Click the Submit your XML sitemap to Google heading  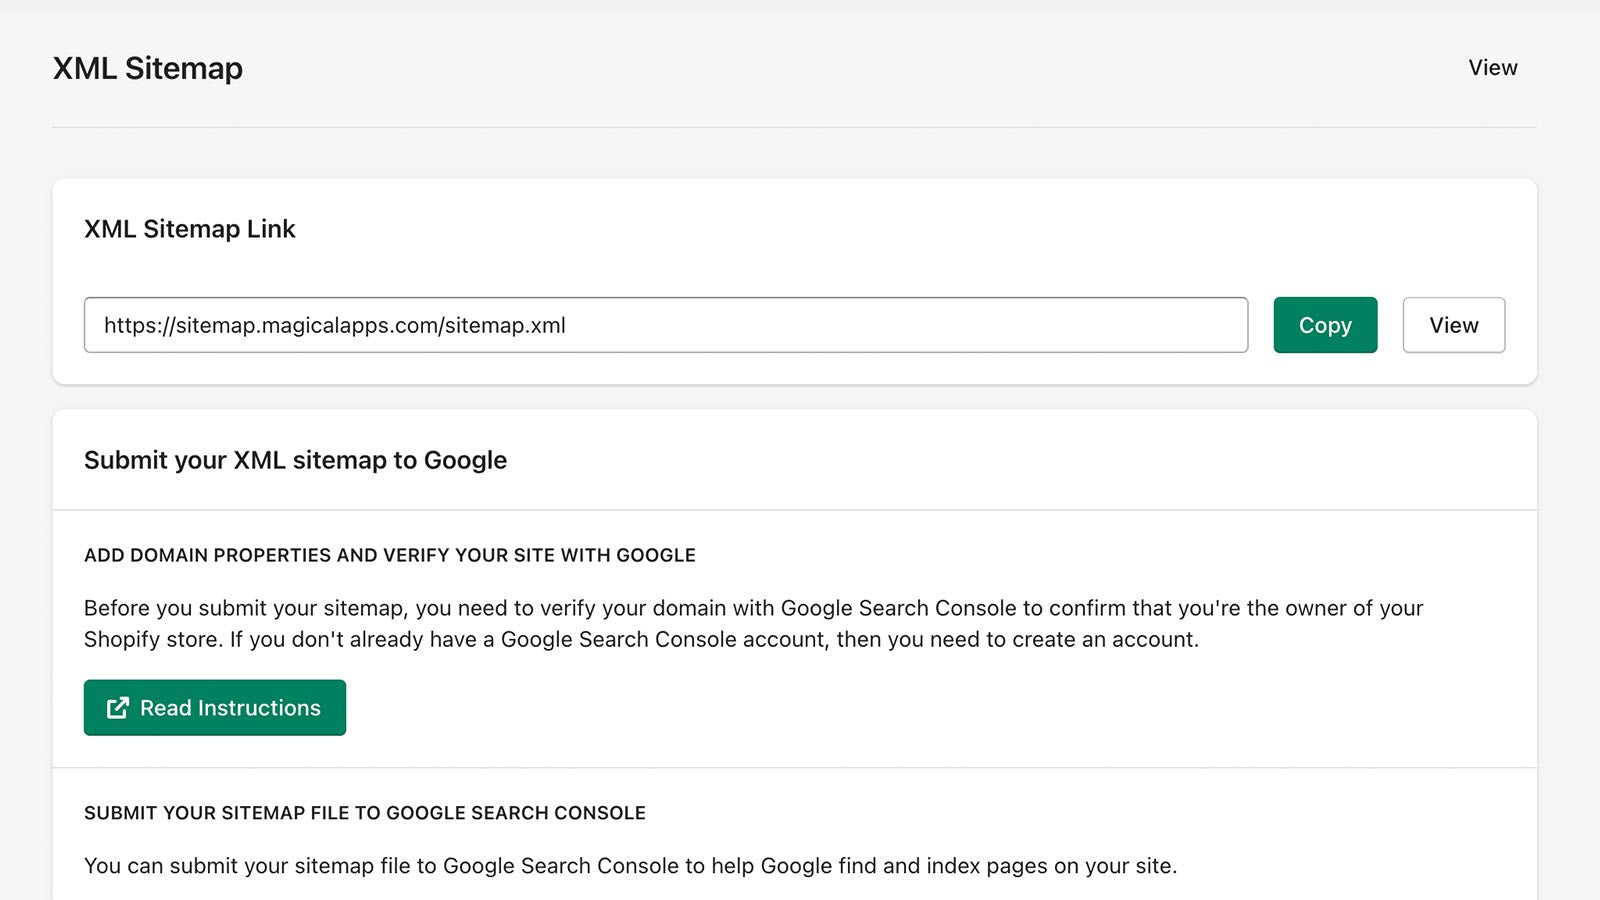click(x=295, y=460)
